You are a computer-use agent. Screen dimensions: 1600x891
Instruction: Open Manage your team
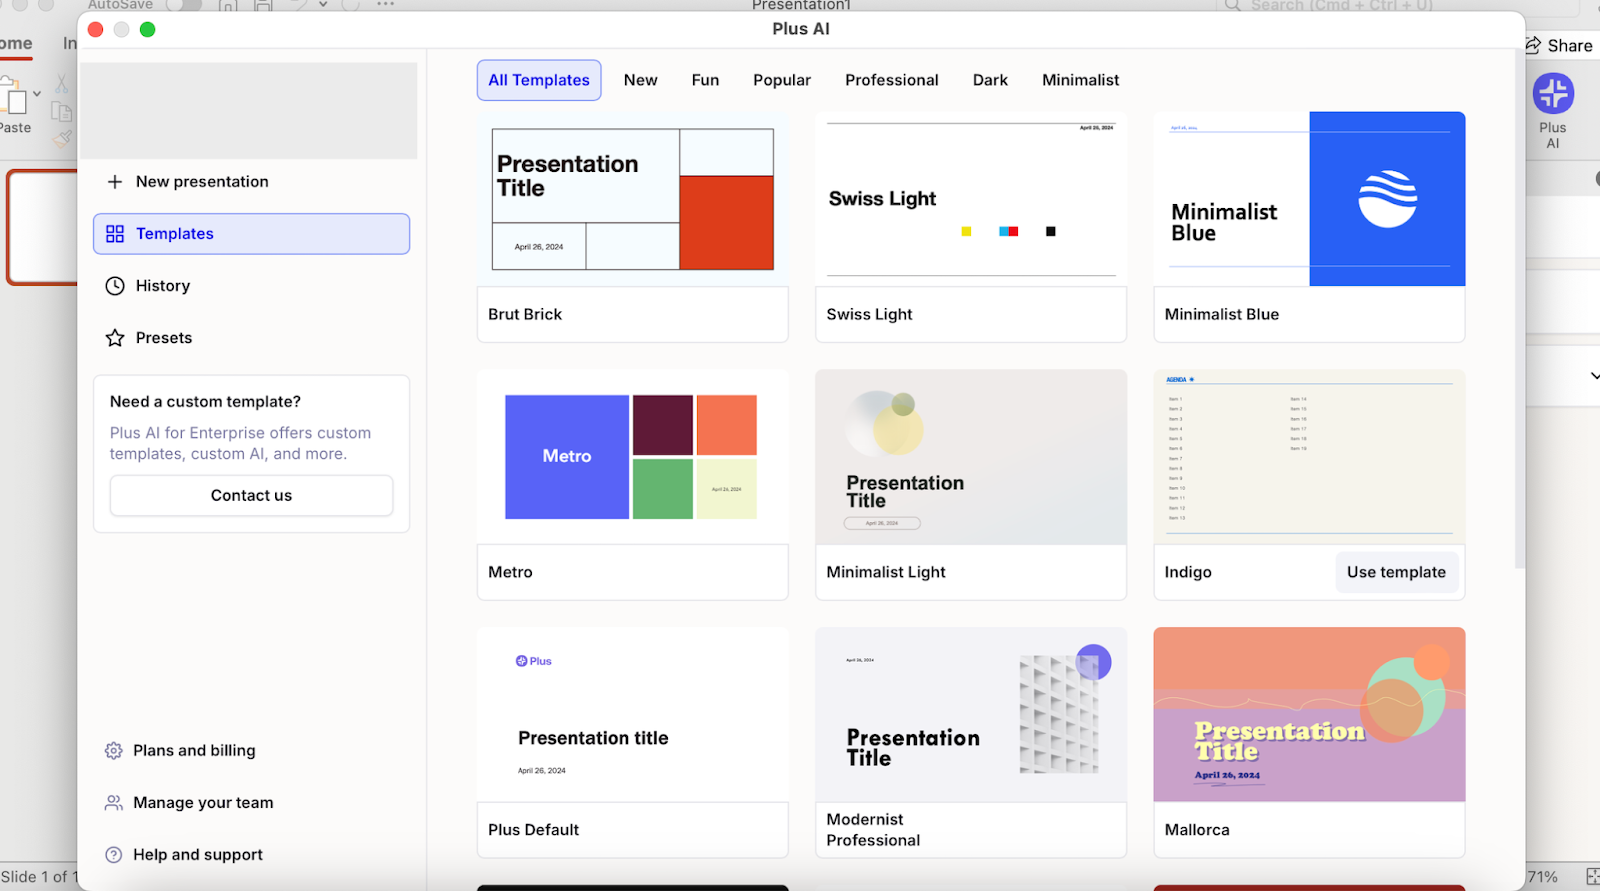click(203, 803)
